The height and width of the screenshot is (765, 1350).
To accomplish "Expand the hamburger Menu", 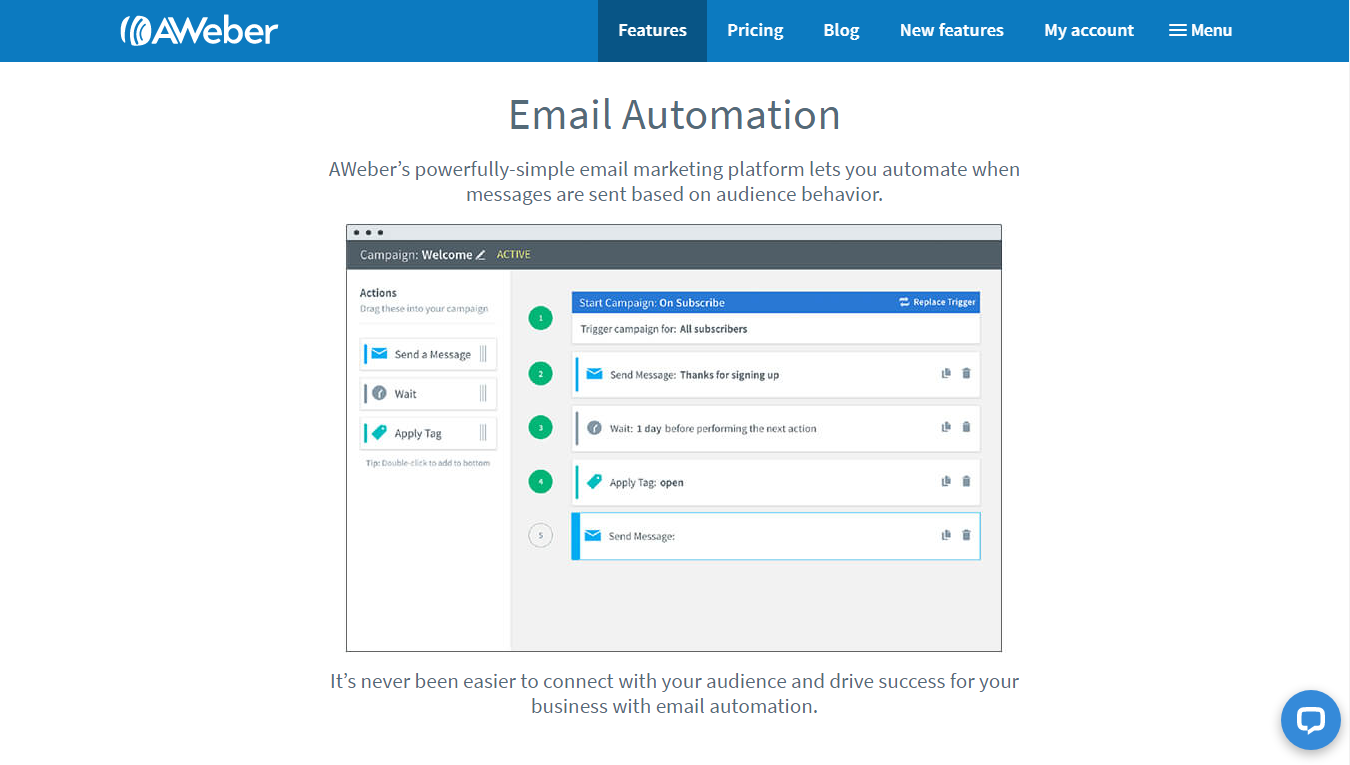I will (1200, 30).
